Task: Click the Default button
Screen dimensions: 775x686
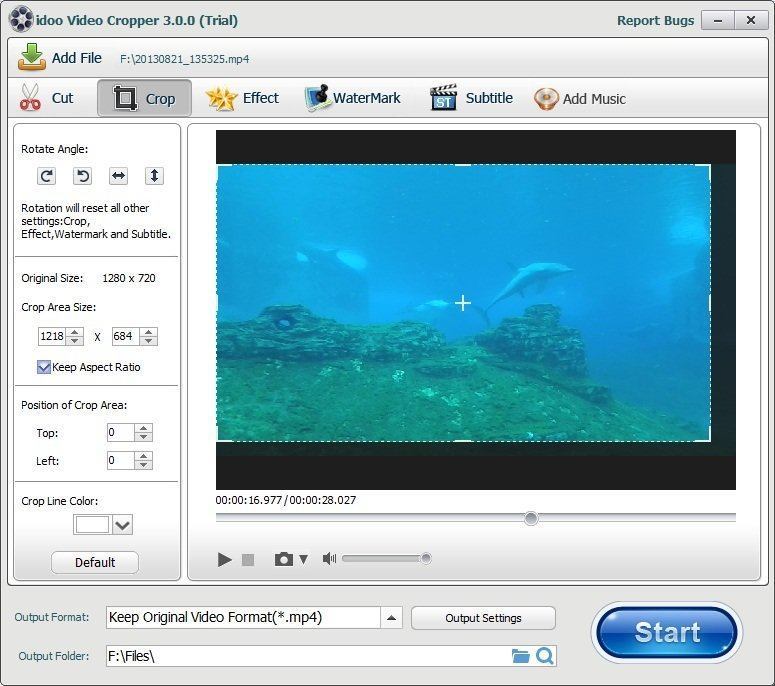Action: coord(95,562)
